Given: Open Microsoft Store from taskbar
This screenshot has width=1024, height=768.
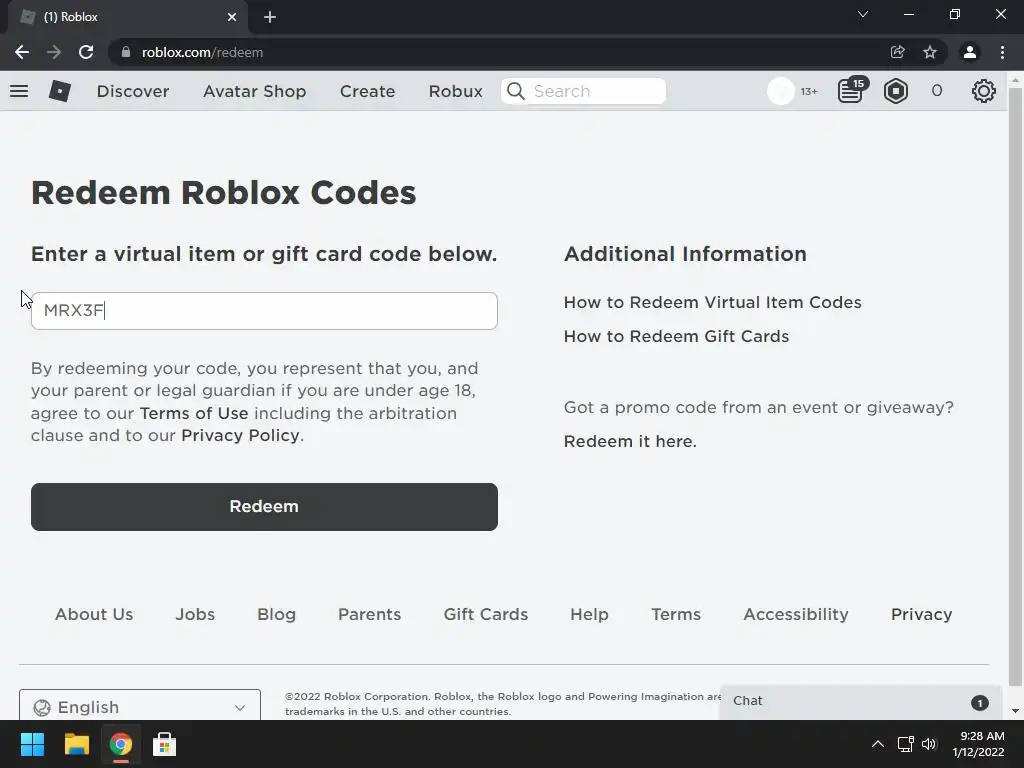Looking at the screenshot, I should tap(164, 744).
